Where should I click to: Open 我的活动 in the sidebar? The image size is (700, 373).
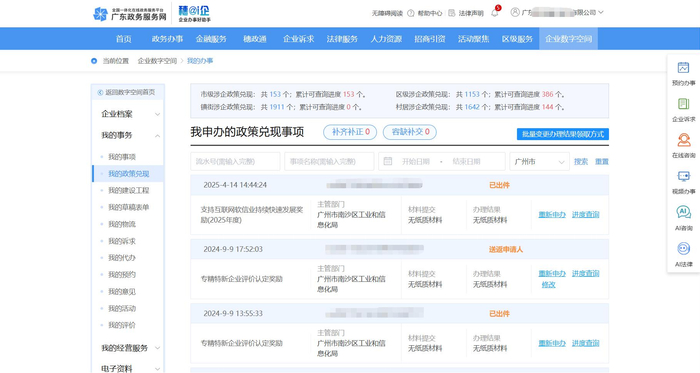click(122, 308)
